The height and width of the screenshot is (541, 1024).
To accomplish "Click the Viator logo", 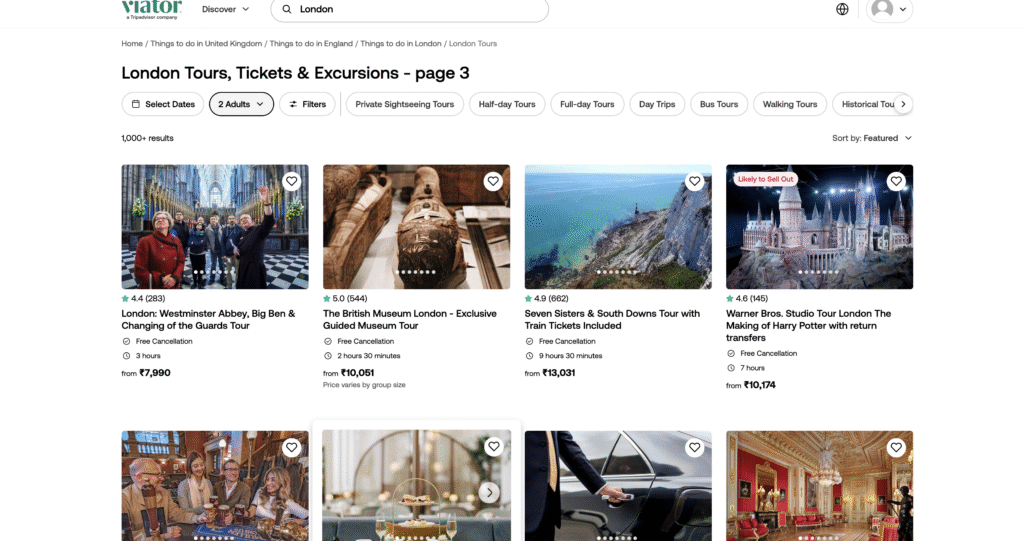I will [x=152, y=9].
